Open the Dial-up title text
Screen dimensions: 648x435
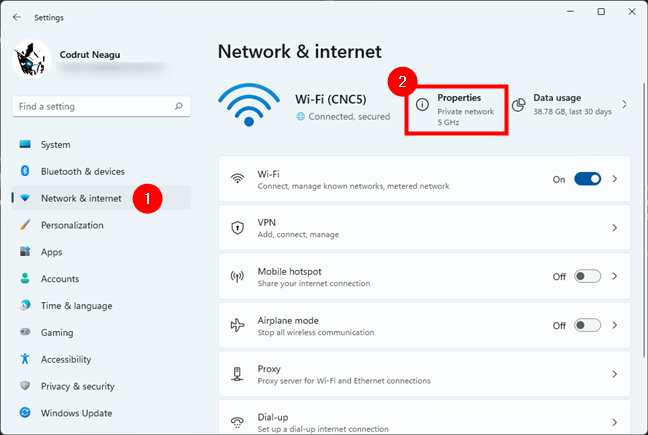(x=273, y=417)
